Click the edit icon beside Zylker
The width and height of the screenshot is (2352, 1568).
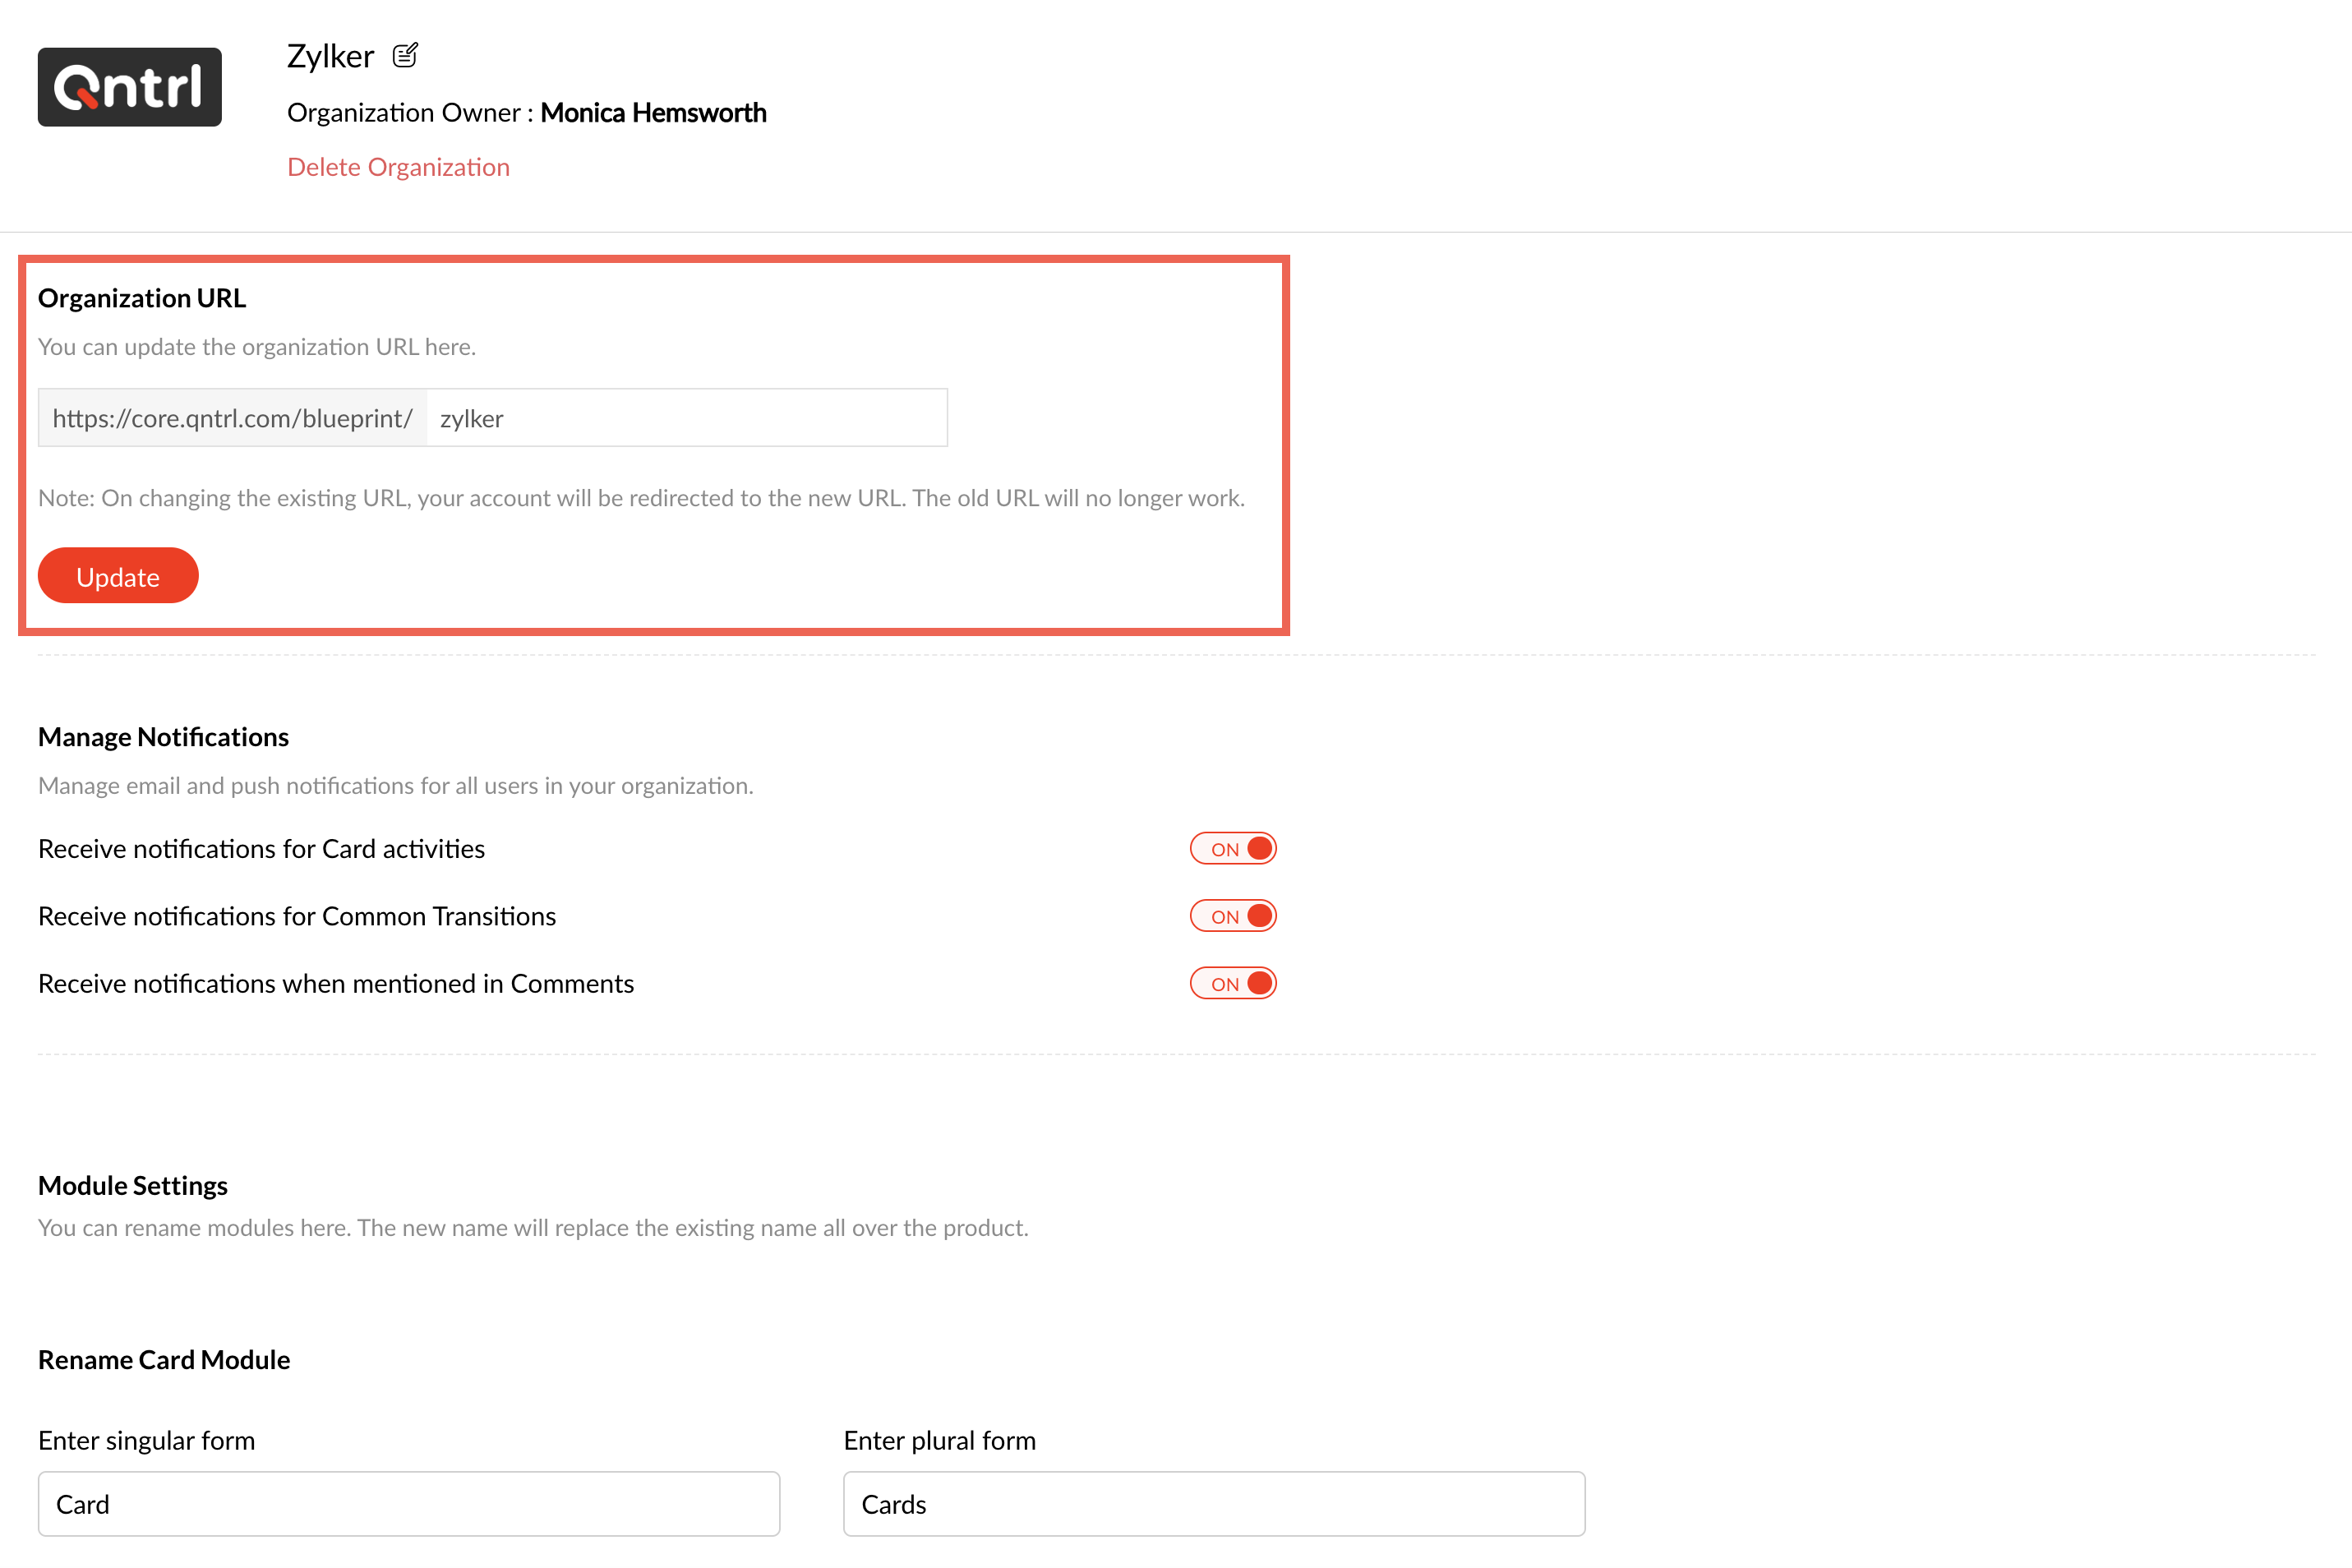coord(405,55)
